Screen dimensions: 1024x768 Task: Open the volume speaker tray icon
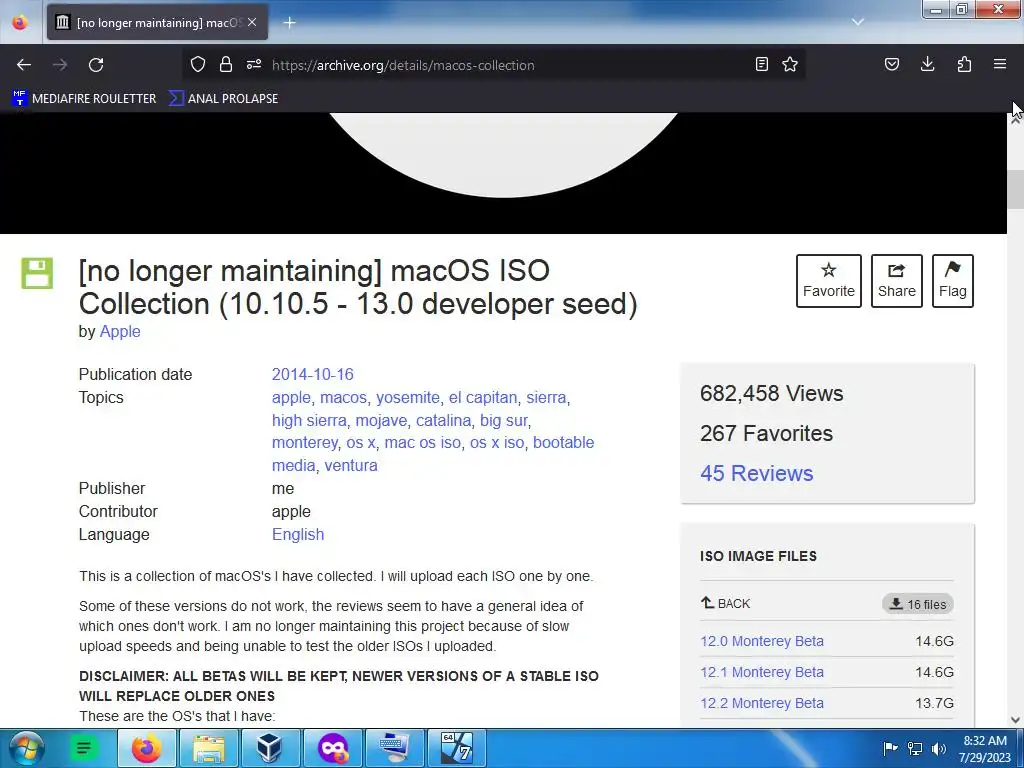pos(939,749)
